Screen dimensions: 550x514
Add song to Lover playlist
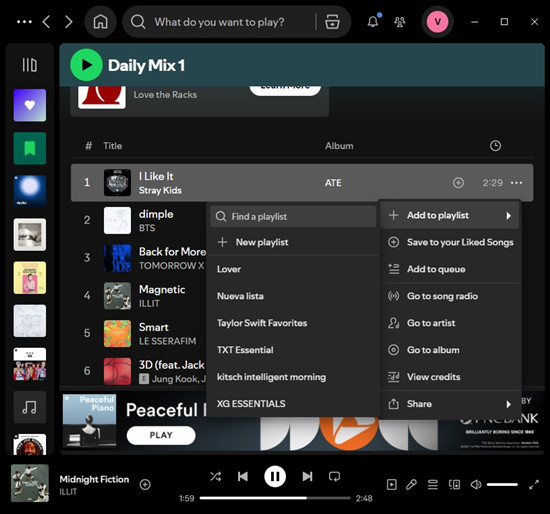(293, 269)
